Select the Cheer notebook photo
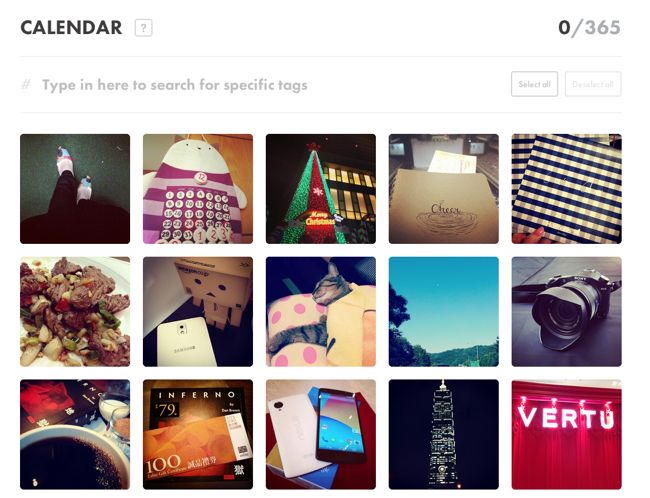This screenshot has width=650, height=498. tap(444, 189)
